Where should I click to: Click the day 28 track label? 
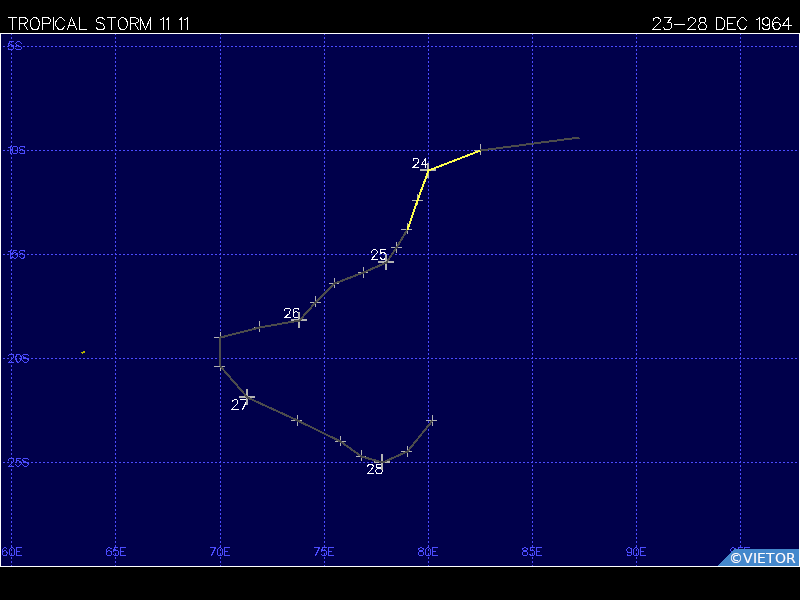pos(374,469)
